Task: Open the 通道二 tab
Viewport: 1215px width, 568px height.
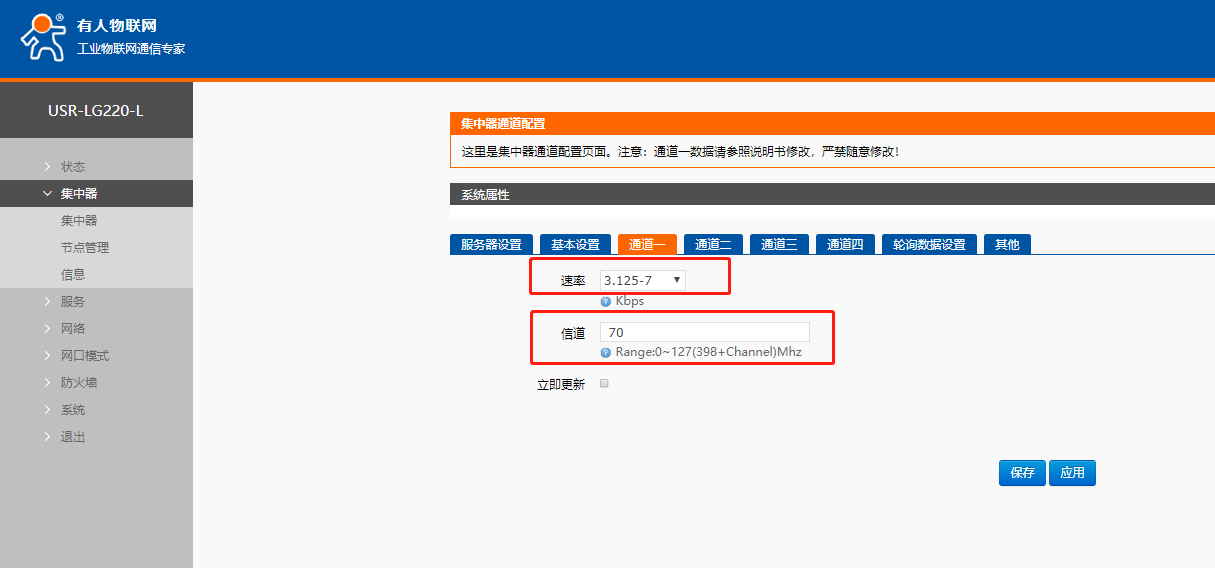Action: pos(713,245)
